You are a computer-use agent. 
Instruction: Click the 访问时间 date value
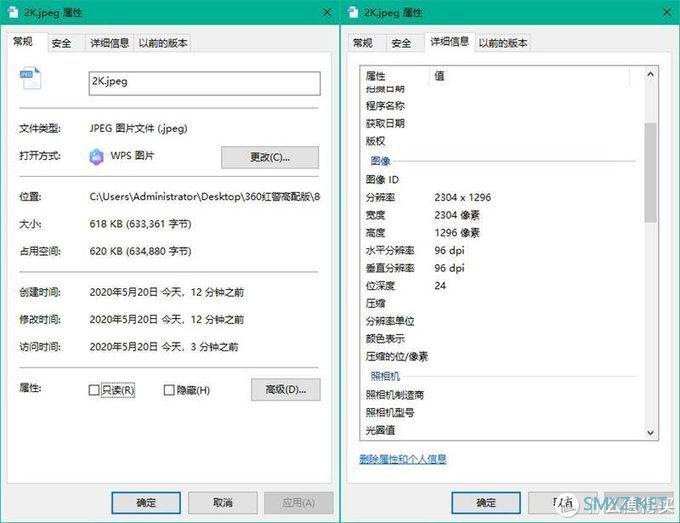click(163, 346)
